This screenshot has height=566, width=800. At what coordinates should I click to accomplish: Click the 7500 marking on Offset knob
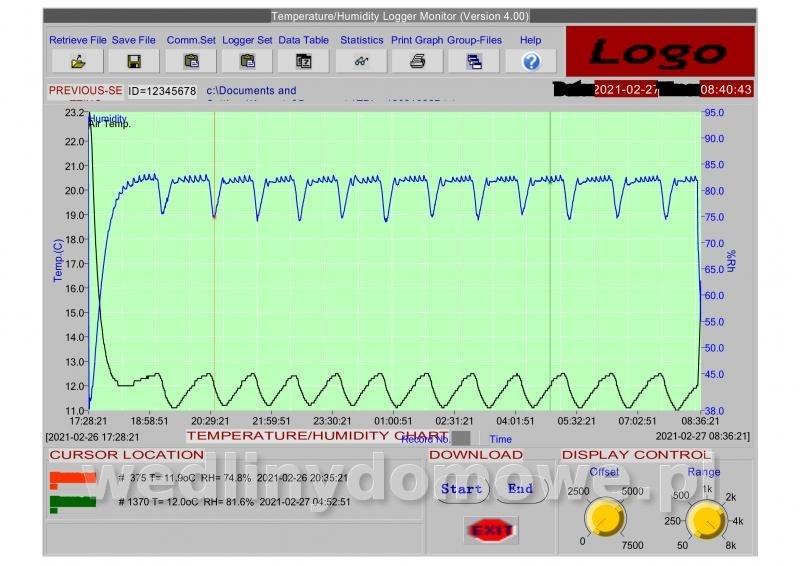(x=632, y=546)
